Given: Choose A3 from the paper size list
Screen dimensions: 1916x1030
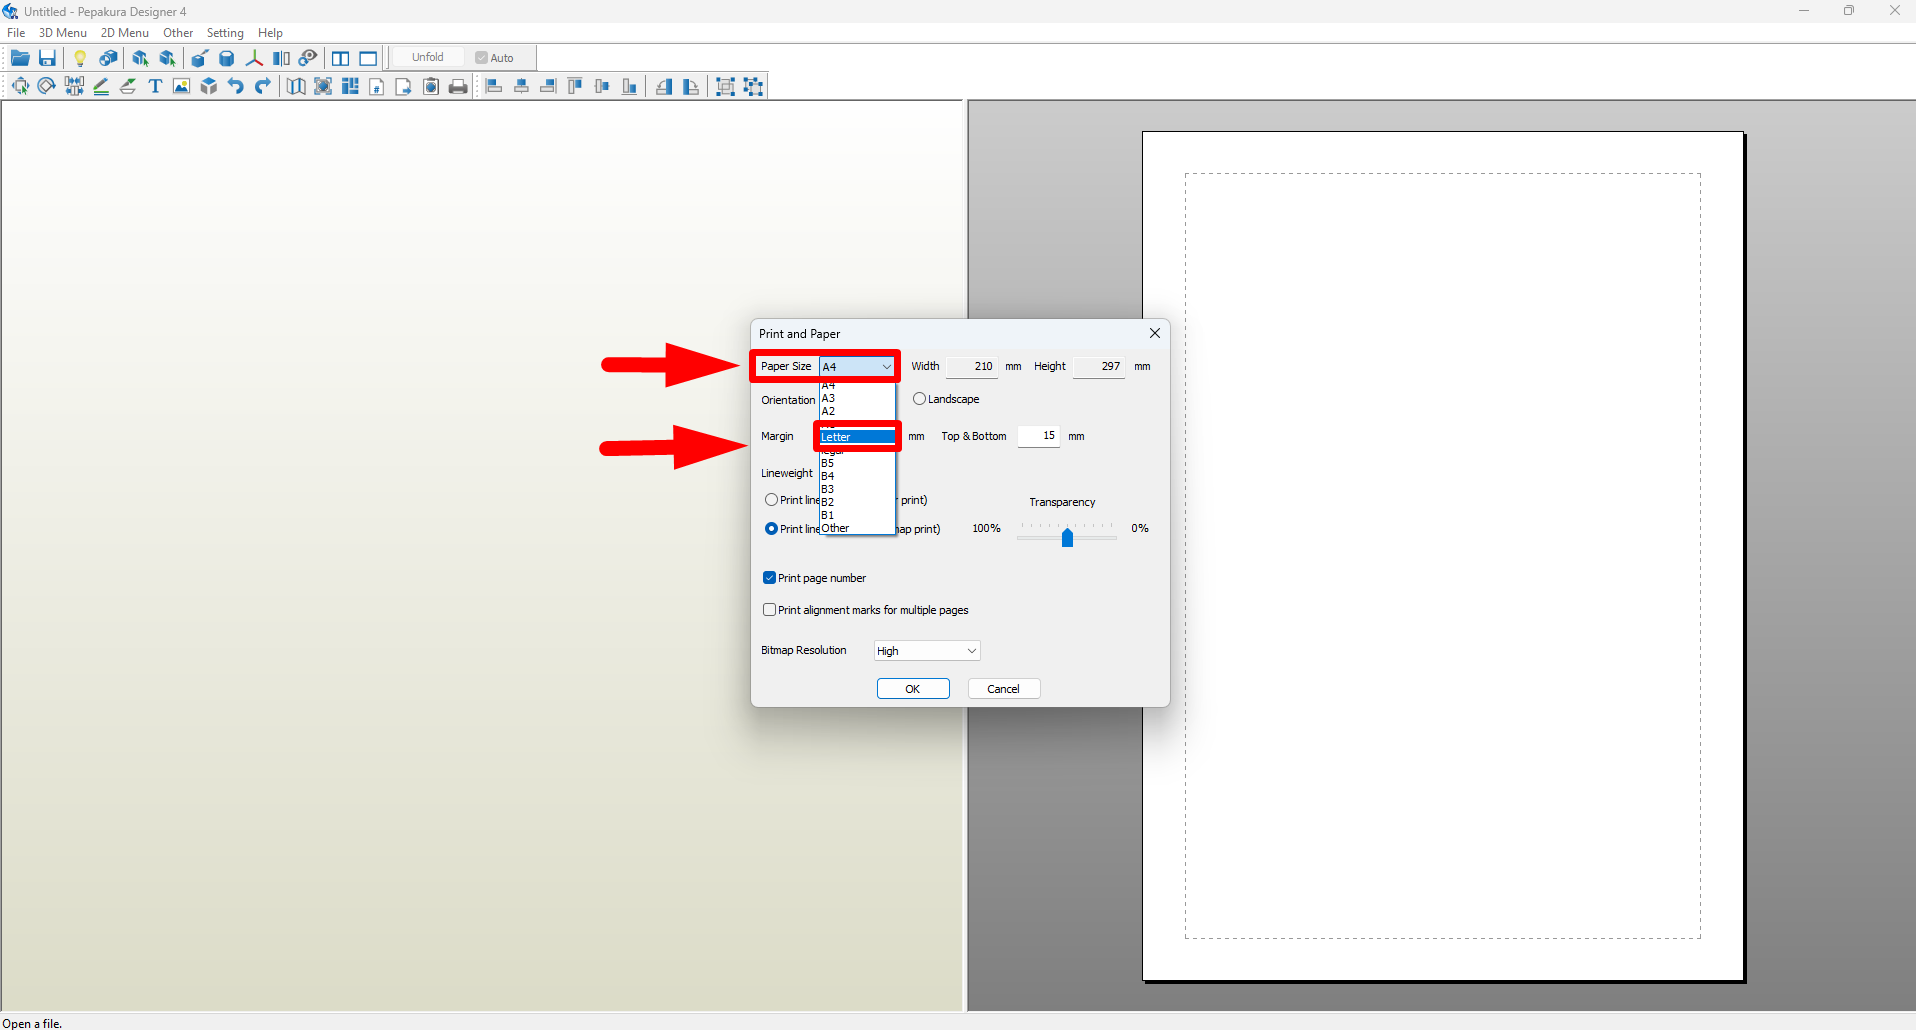Looking at the screenshot, I should (x=857, y=398).
